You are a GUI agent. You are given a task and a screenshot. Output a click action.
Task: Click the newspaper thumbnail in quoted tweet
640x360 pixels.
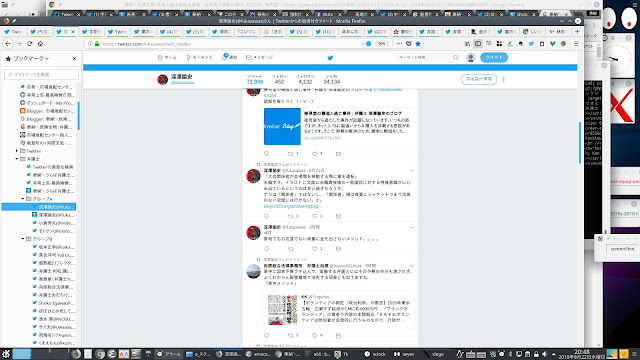pyautogui.click(x=282, y=310)
